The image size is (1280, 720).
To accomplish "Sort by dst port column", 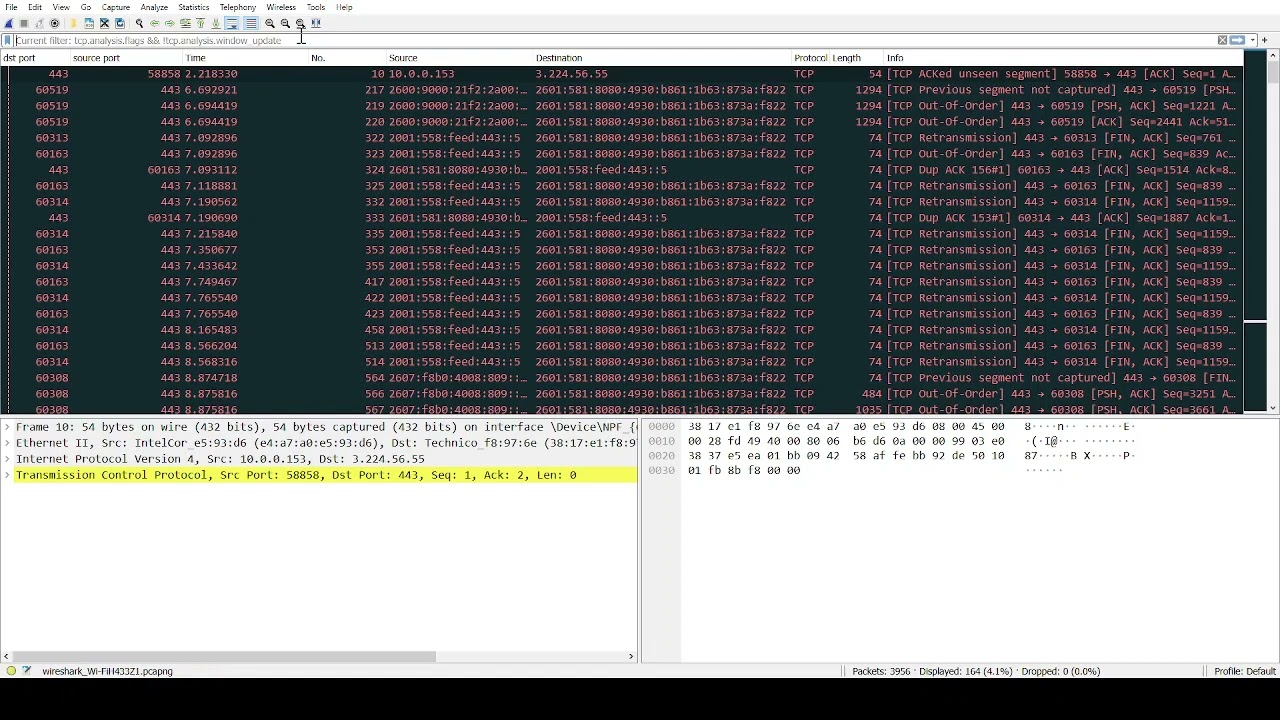I will 35,58.
